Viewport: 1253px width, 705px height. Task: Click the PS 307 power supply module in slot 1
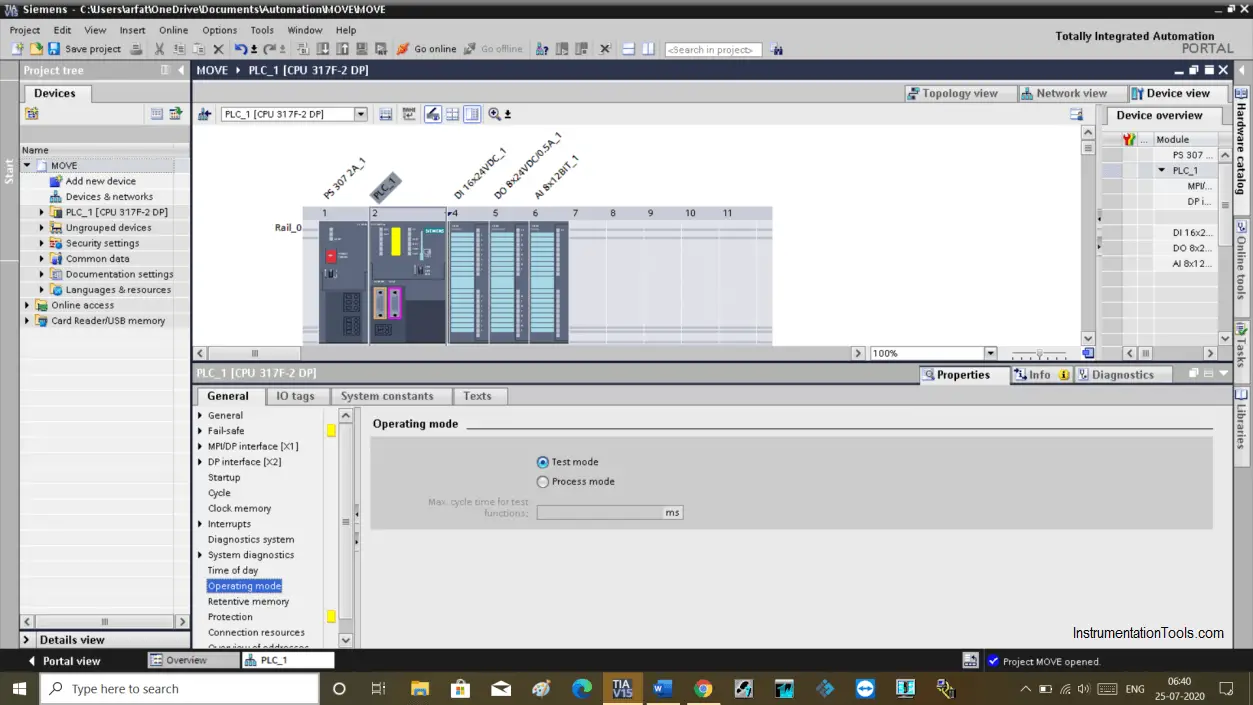344,282
